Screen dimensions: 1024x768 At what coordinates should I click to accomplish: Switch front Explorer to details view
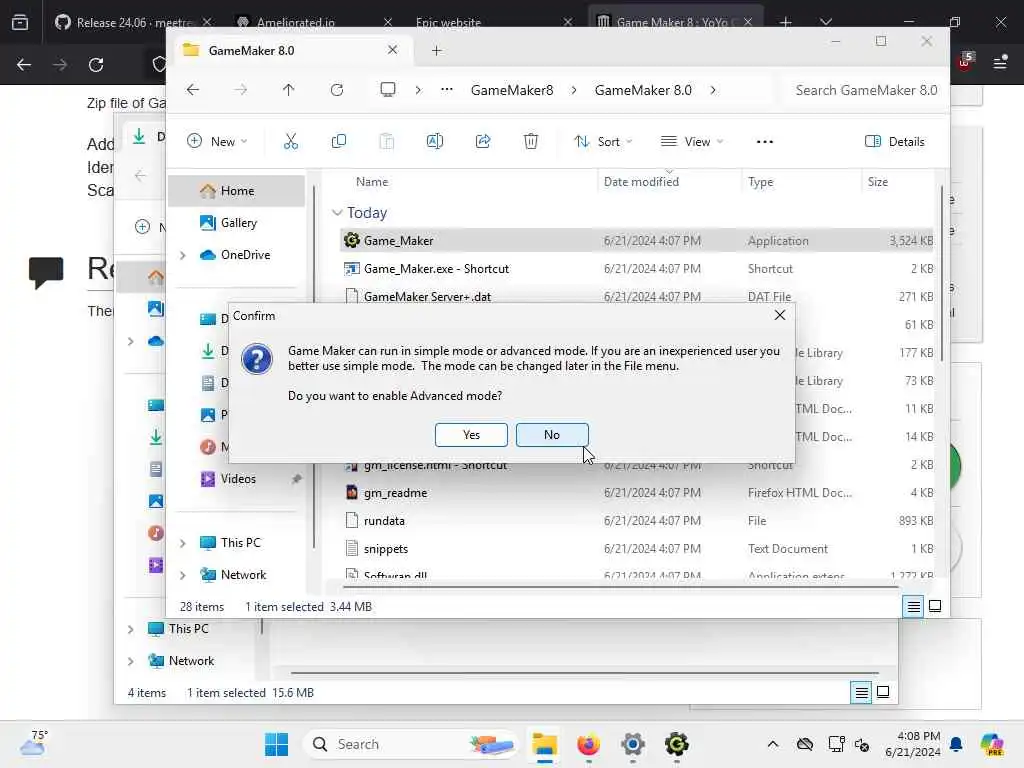coord(914,607)
